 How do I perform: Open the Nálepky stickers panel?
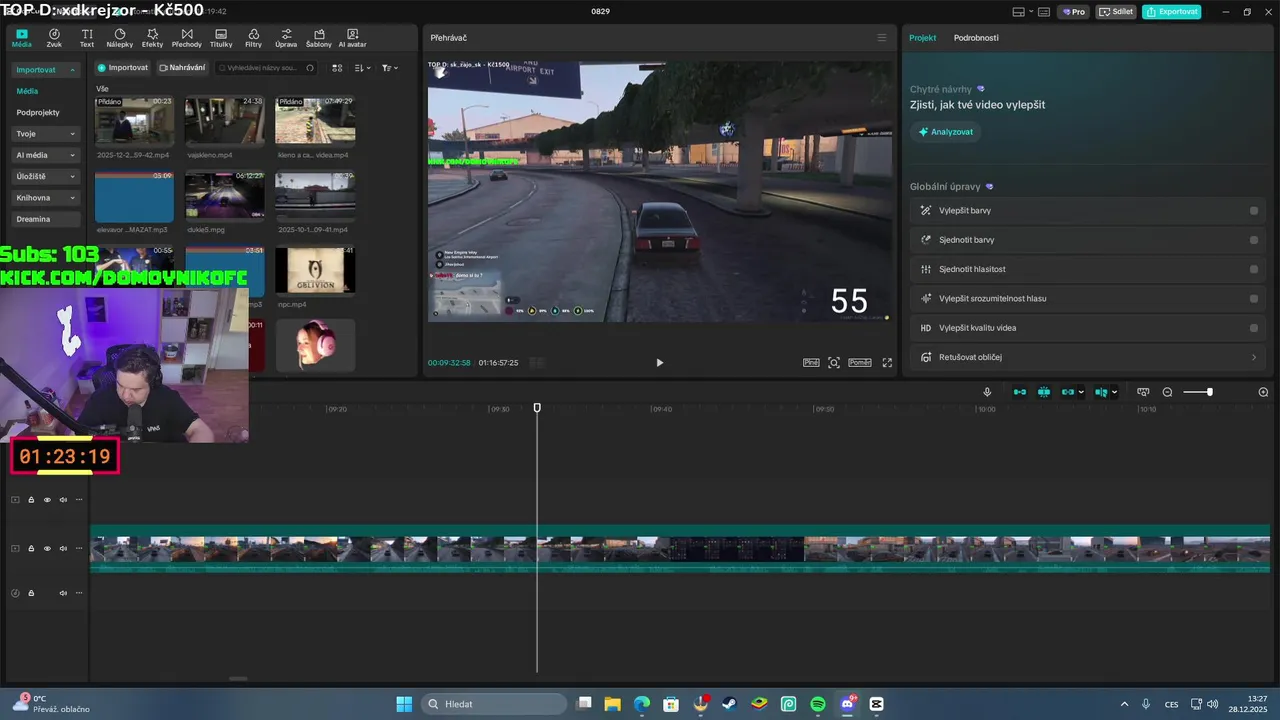(x=119, y=38)
